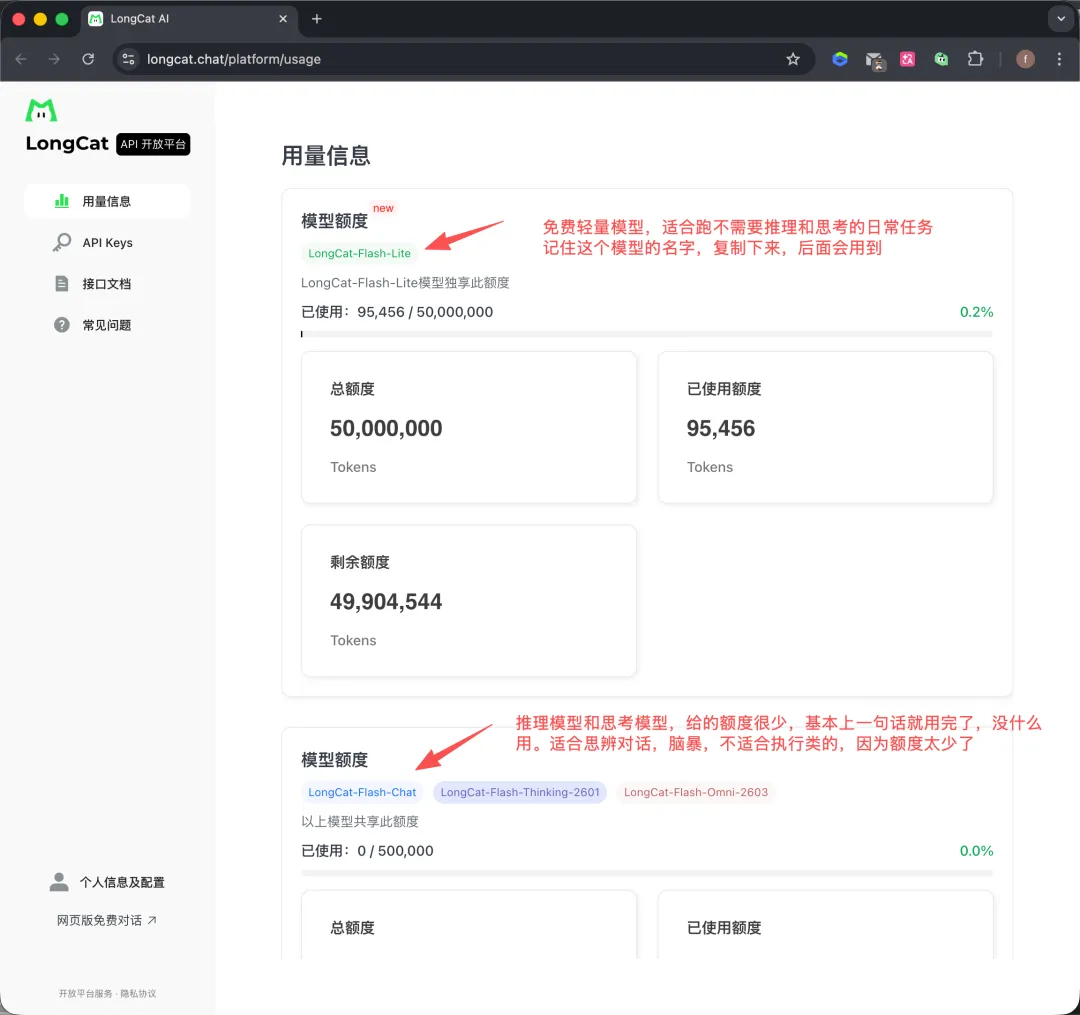This screenshot has height=1015, width=1080.
Task: Click the LongCat-Flash-Thinking-2601 model tag
Action: [520, 793]
